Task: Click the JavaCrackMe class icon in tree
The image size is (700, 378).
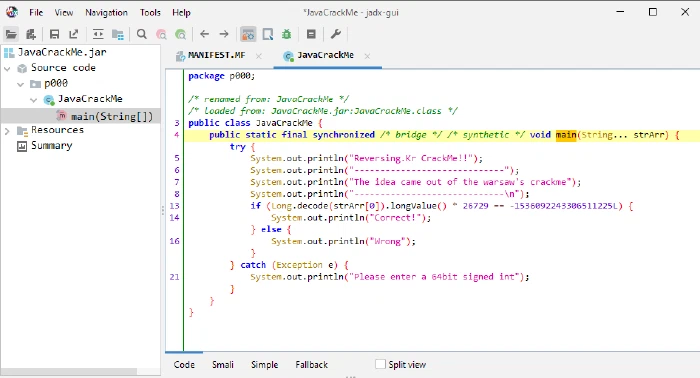Action: 49,100
